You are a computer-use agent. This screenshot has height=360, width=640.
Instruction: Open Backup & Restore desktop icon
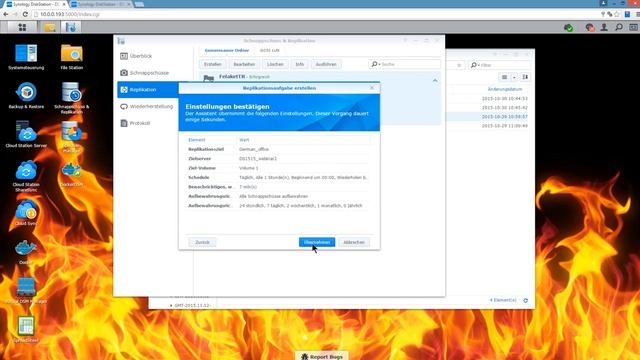click(26, 96)
